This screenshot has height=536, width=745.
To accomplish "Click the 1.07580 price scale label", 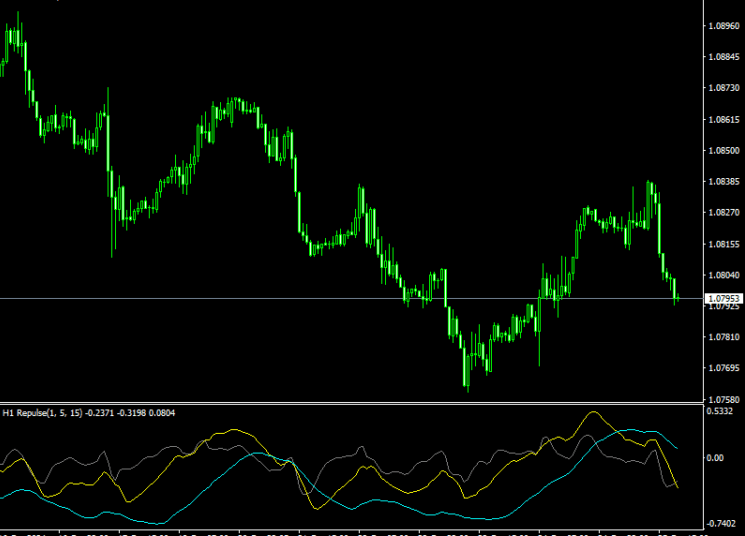I will 724,400.
